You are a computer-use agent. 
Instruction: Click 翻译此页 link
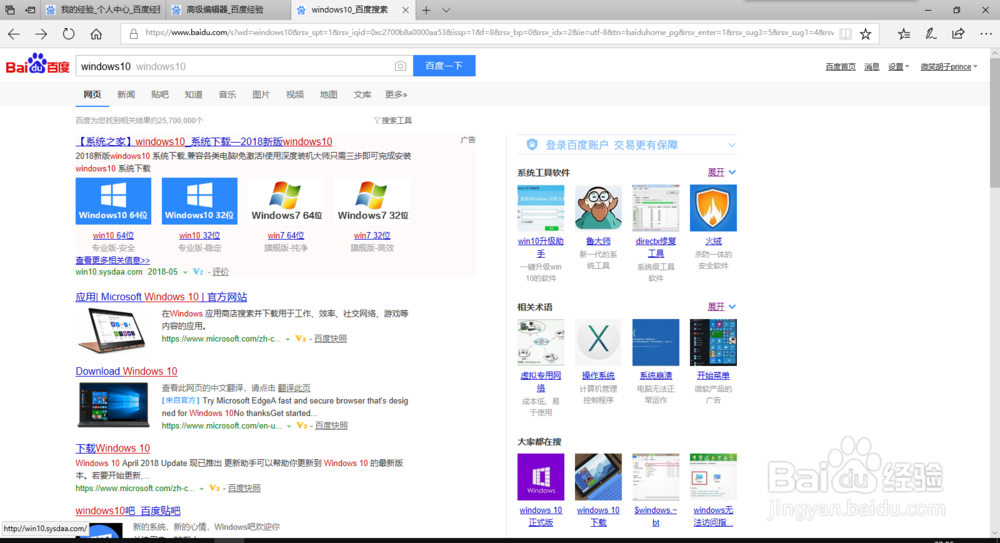[294, 388]
